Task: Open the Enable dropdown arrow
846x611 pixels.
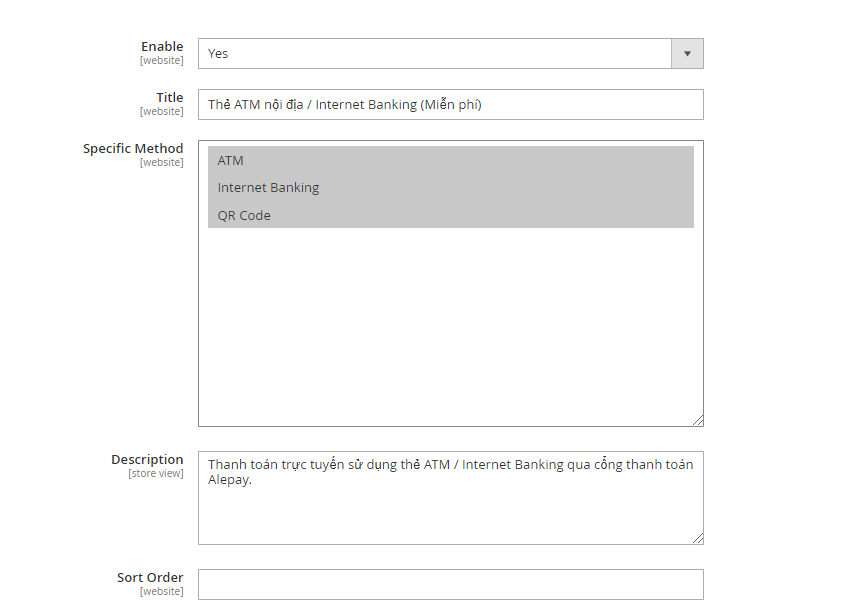Action: coord(687,53)
